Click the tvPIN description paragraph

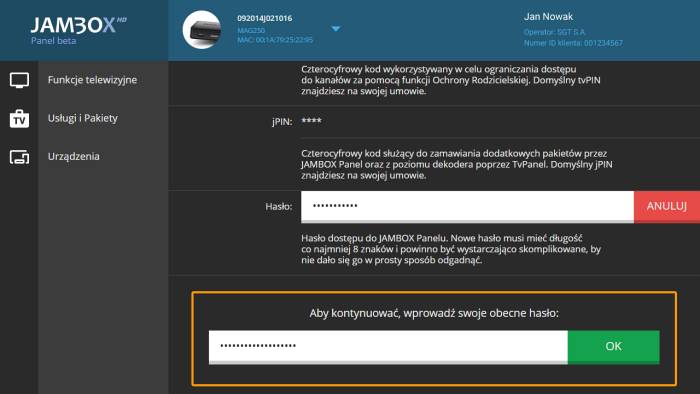point(451,80)
